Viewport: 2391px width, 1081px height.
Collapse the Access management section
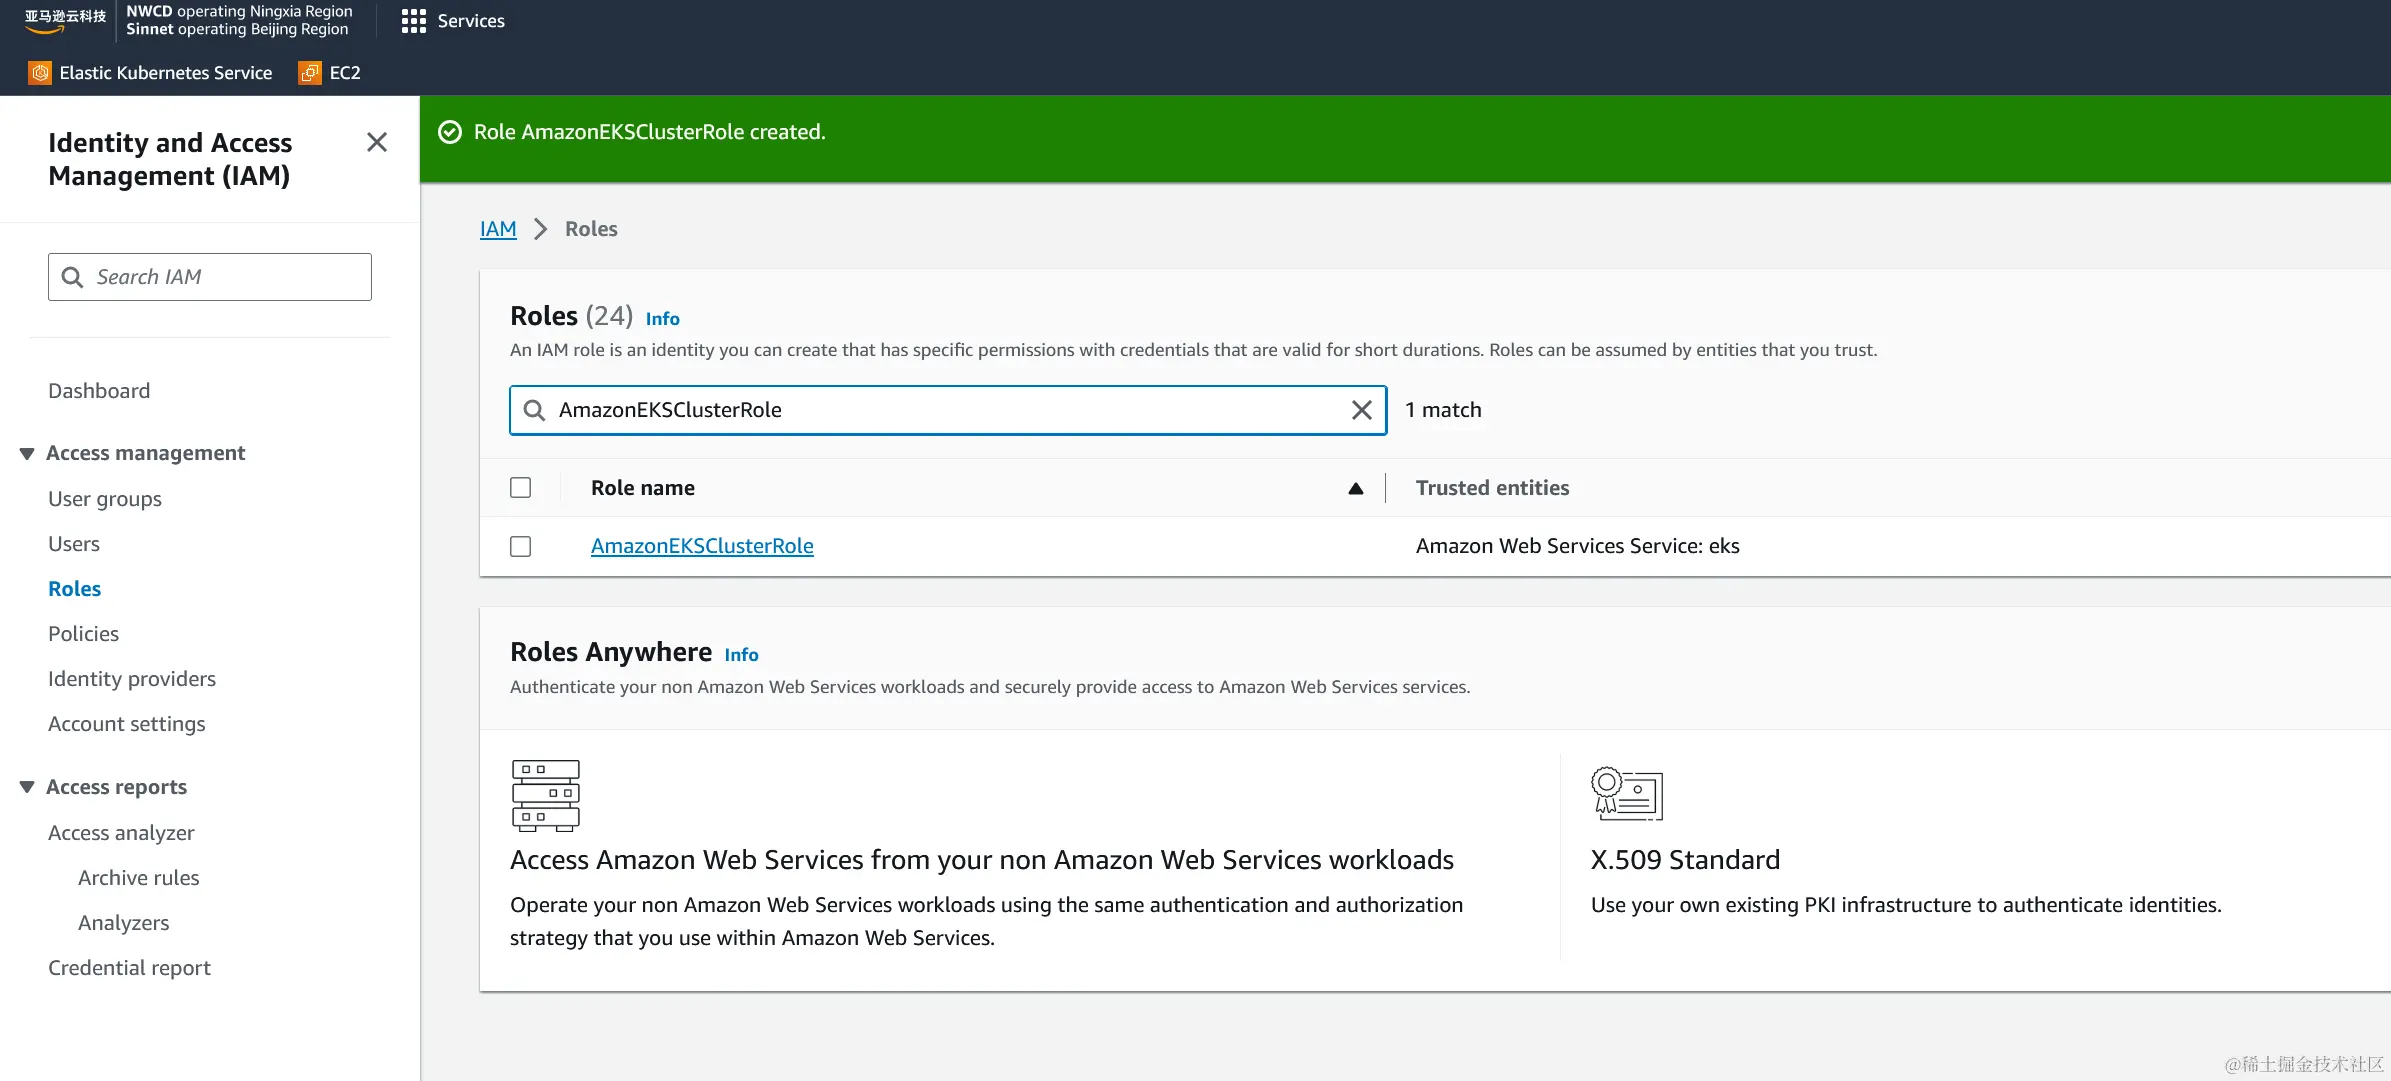tap(27, 453)
